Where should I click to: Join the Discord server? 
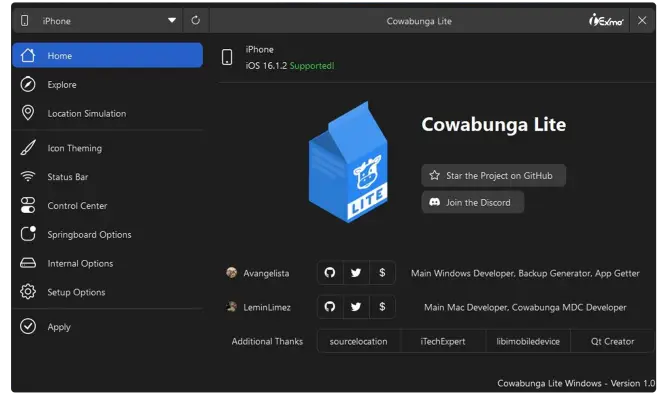click(x=473, y=202)
